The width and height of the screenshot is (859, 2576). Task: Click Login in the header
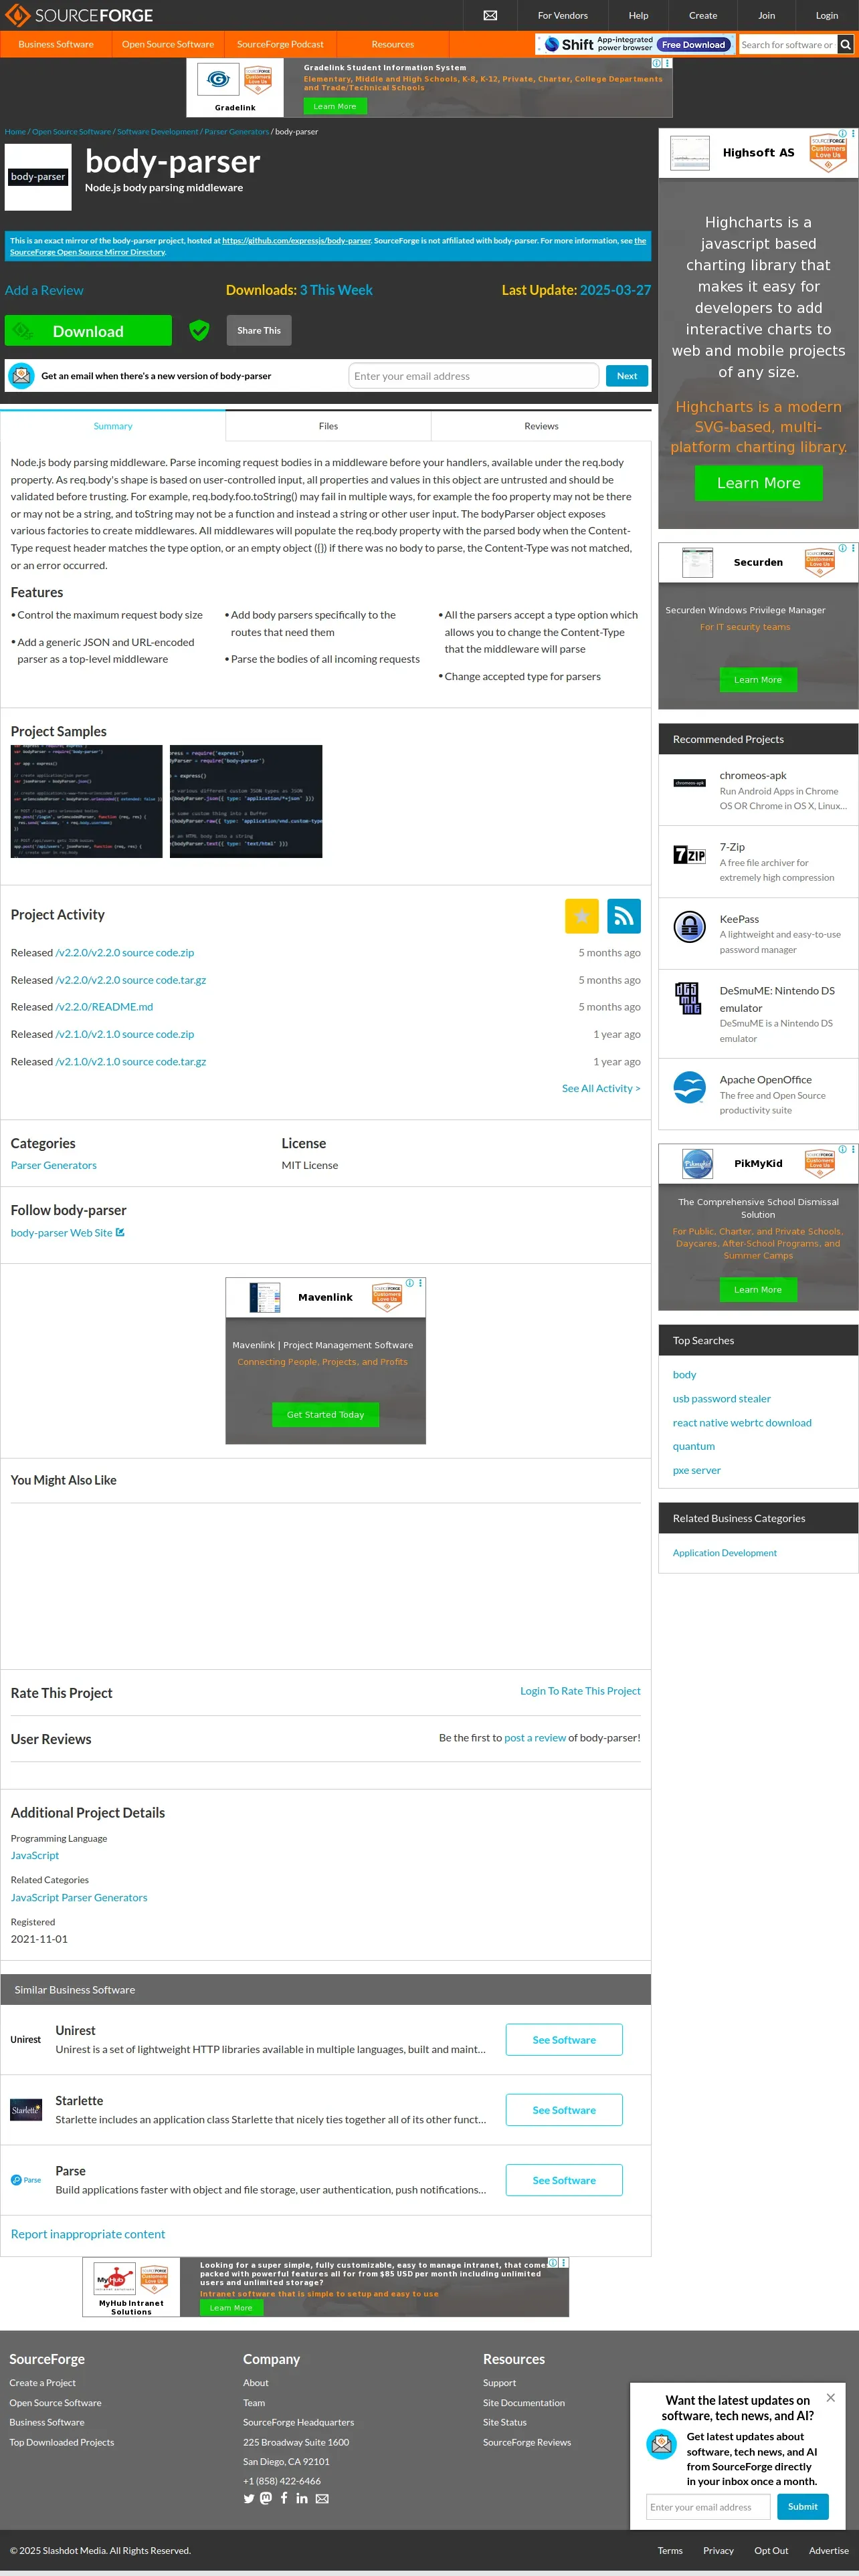(827, 15)
